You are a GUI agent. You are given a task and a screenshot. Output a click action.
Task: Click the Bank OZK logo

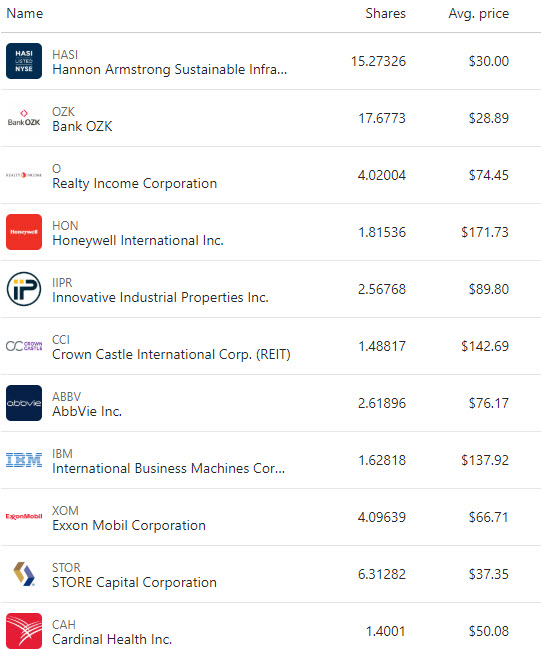tap(24, 118)
